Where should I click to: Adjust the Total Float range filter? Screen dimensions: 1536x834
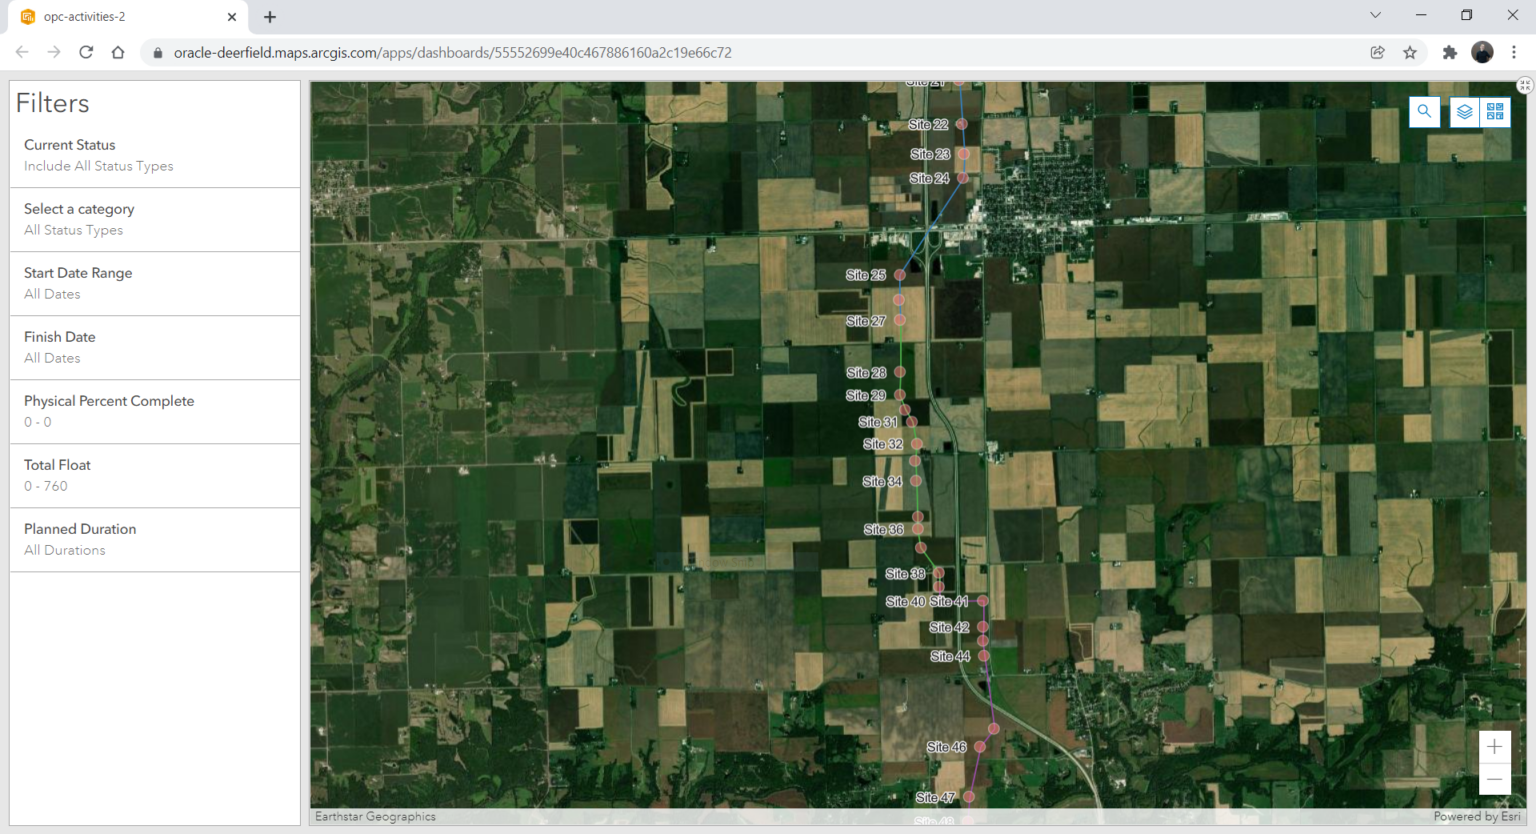(154, 476)
